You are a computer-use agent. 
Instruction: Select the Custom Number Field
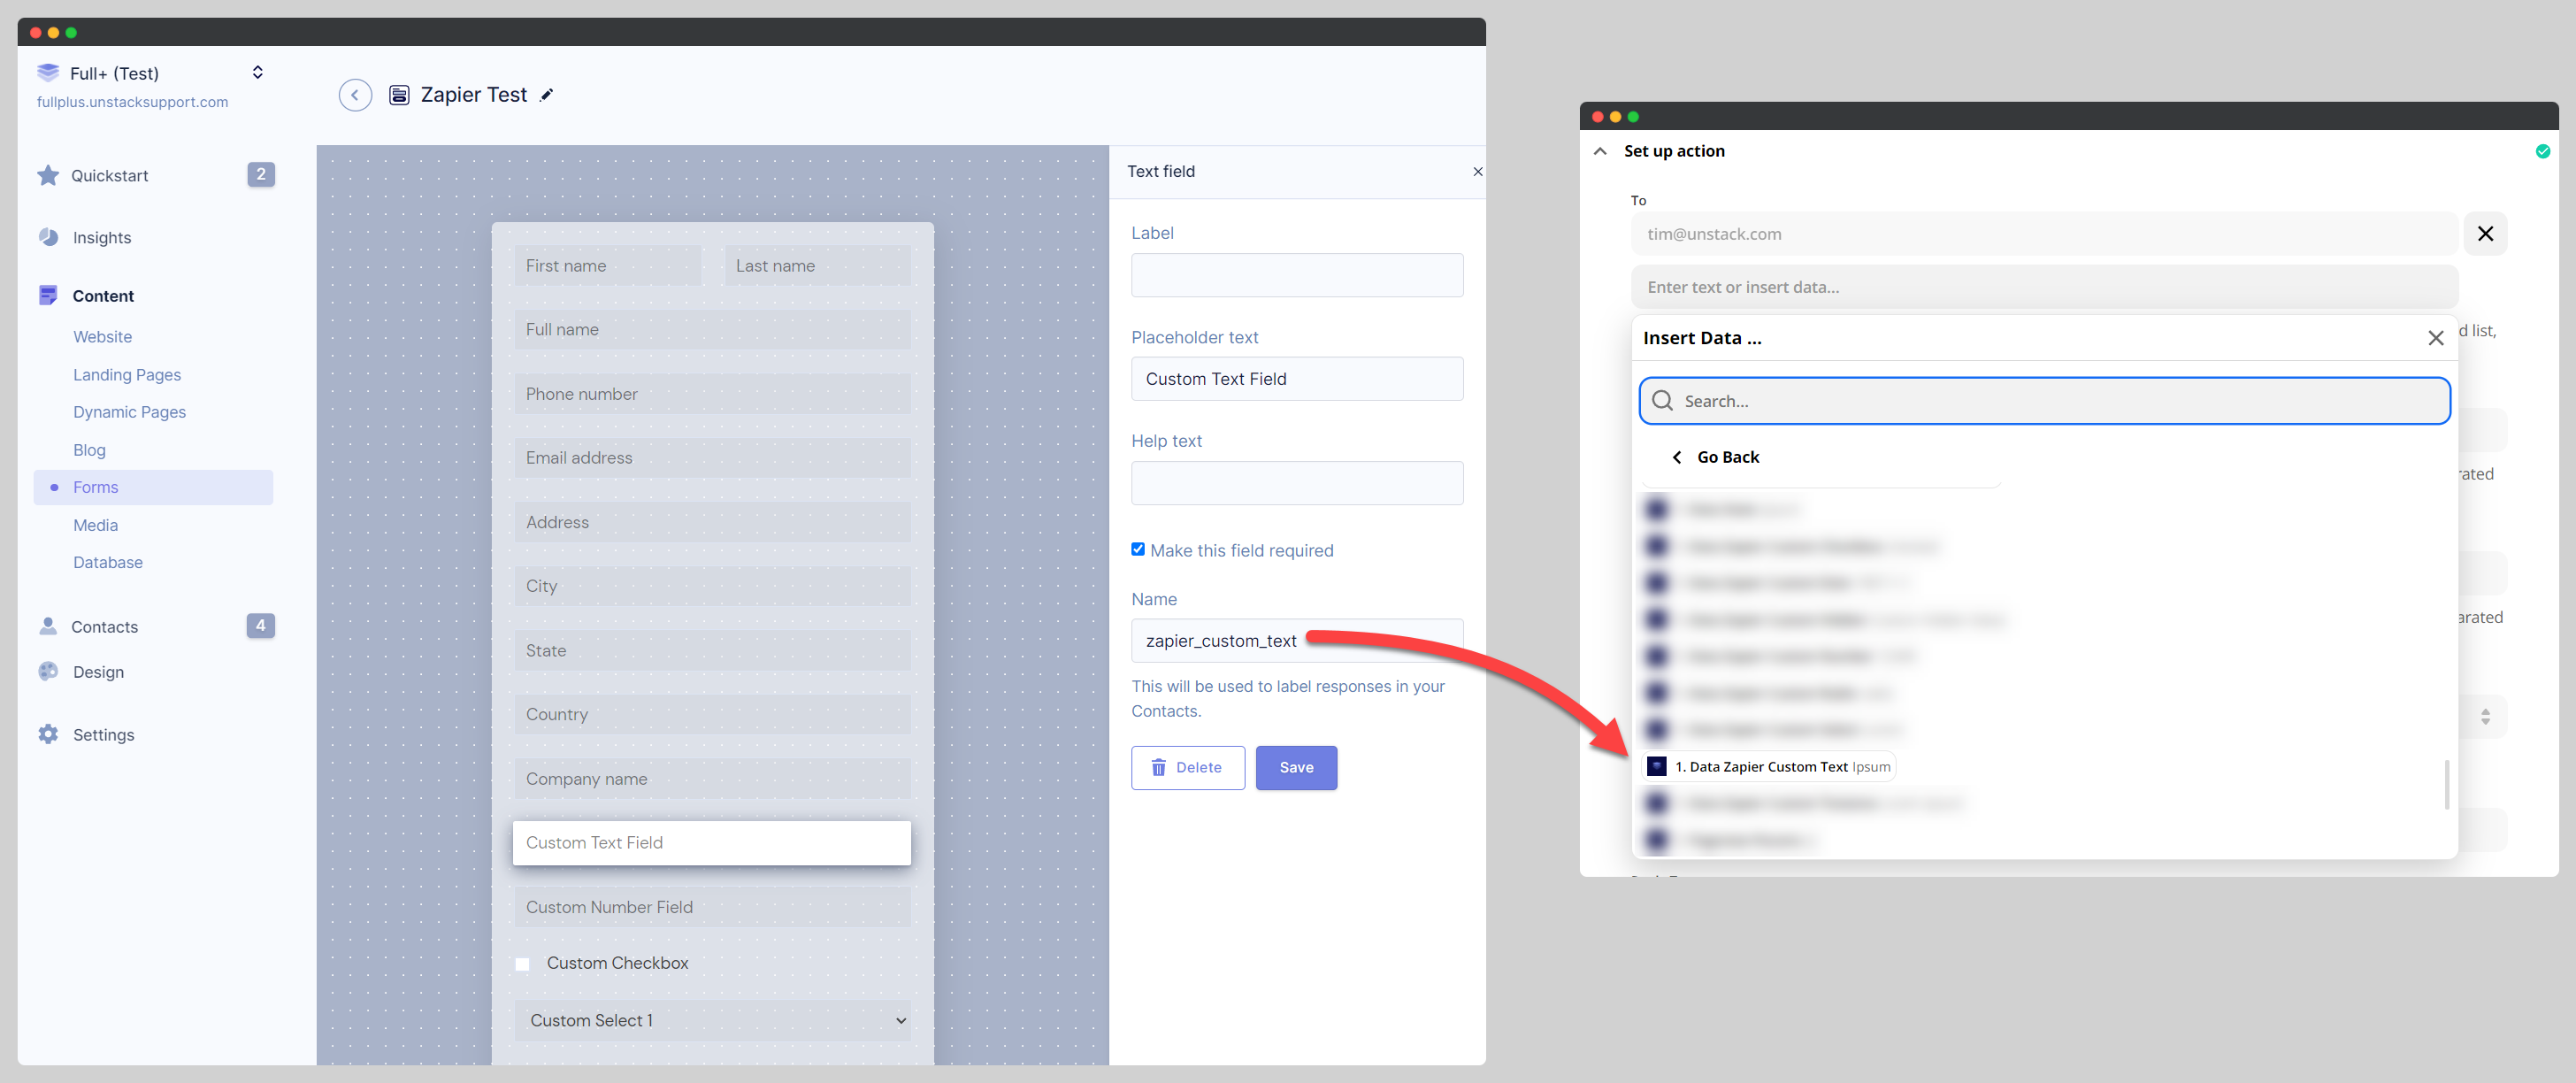712,907
